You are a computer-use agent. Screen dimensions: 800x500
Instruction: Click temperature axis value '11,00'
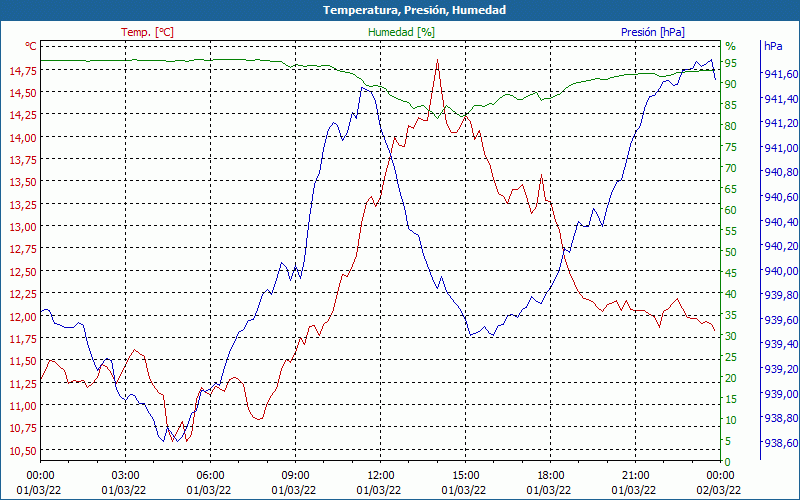click(23, 406)
